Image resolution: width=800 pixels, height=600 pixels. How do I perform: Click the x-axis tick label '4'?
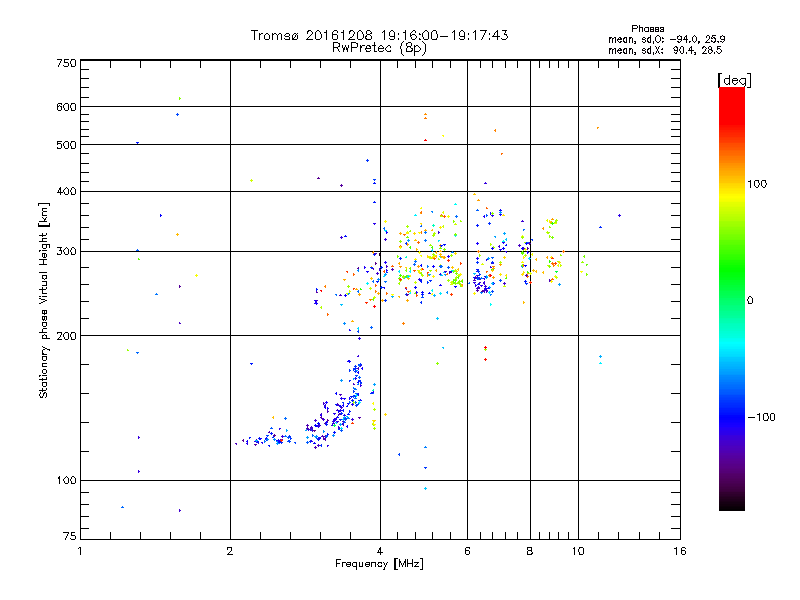click(380, 551)
